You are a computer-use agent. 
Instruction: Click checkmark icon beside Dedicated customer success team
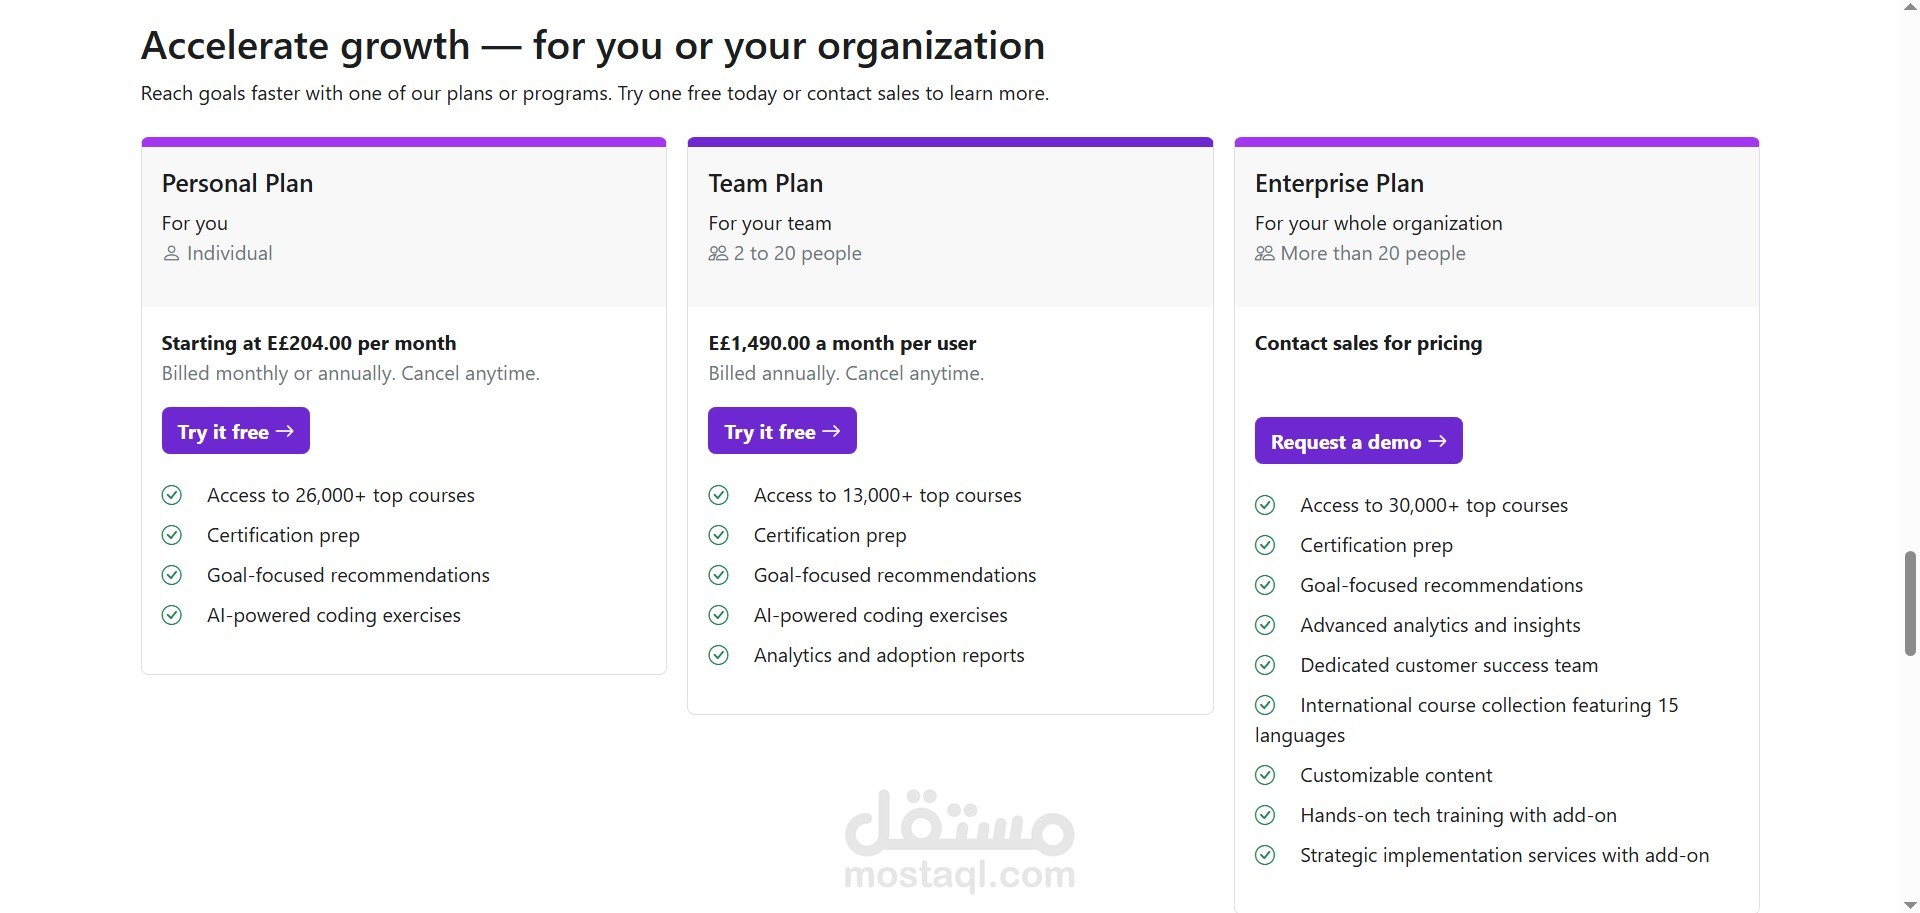click(x=1265, y=665)
